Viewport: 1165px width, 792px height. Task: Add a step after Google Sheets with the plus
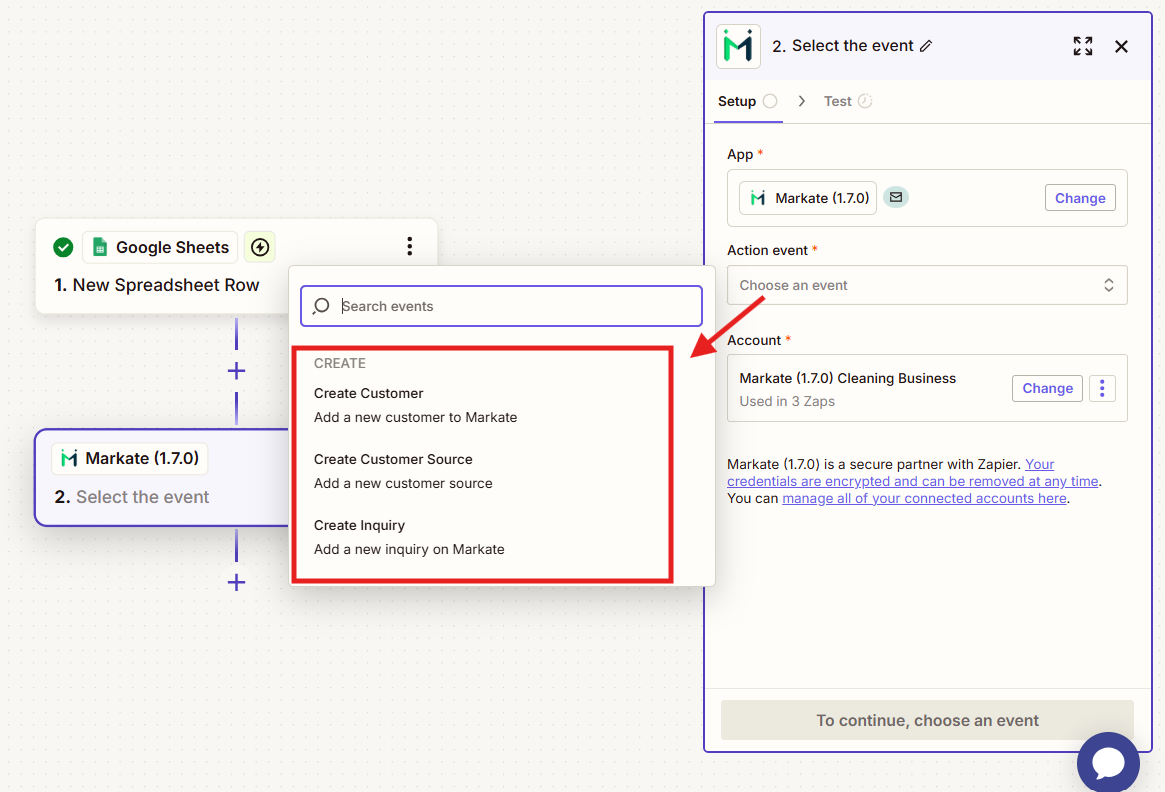(236, 371)
